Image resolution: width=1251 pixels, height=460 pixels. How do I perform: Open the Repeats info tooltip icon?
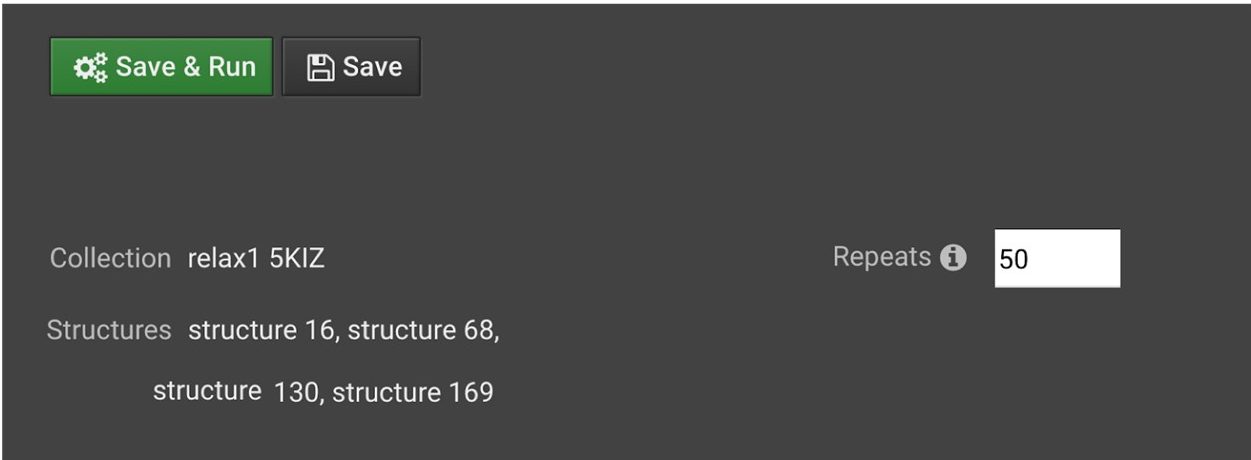[x=954, y=258]
